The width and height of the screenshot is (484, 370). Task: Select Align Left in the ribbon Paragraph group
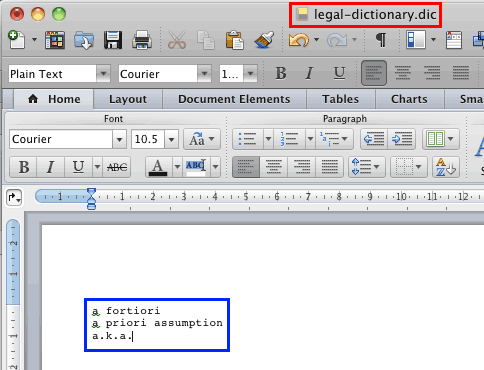point(246,167)
